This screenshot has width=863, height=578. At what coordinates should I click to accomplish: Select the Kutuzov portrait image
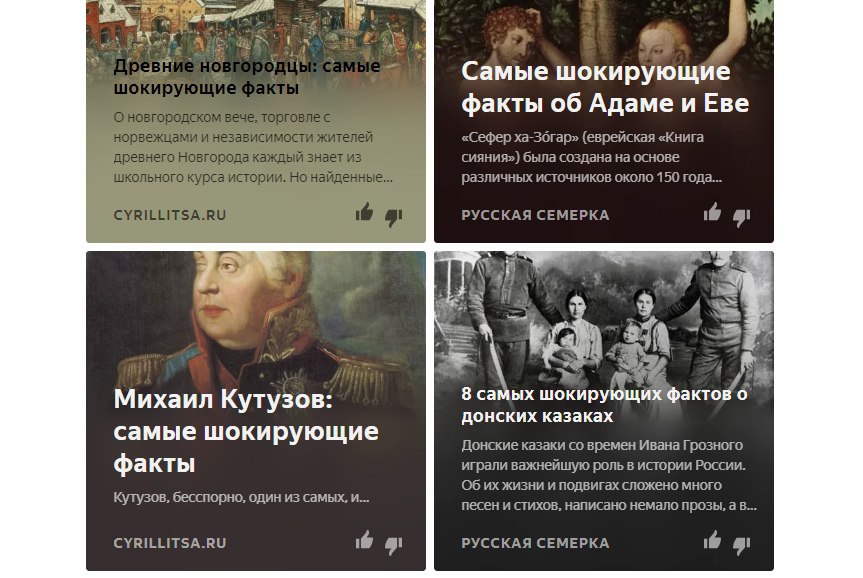coord(256,317)
